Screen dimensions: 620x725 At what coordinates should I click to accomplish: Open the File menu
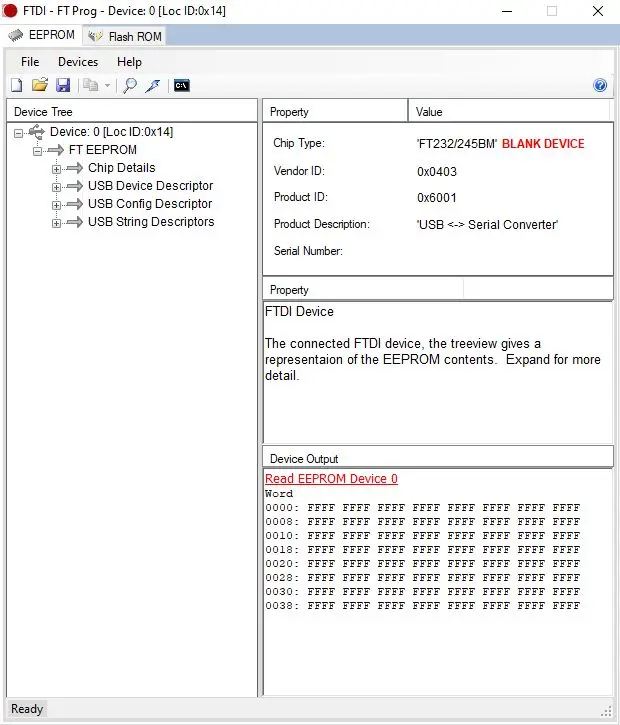coord(30,61)
